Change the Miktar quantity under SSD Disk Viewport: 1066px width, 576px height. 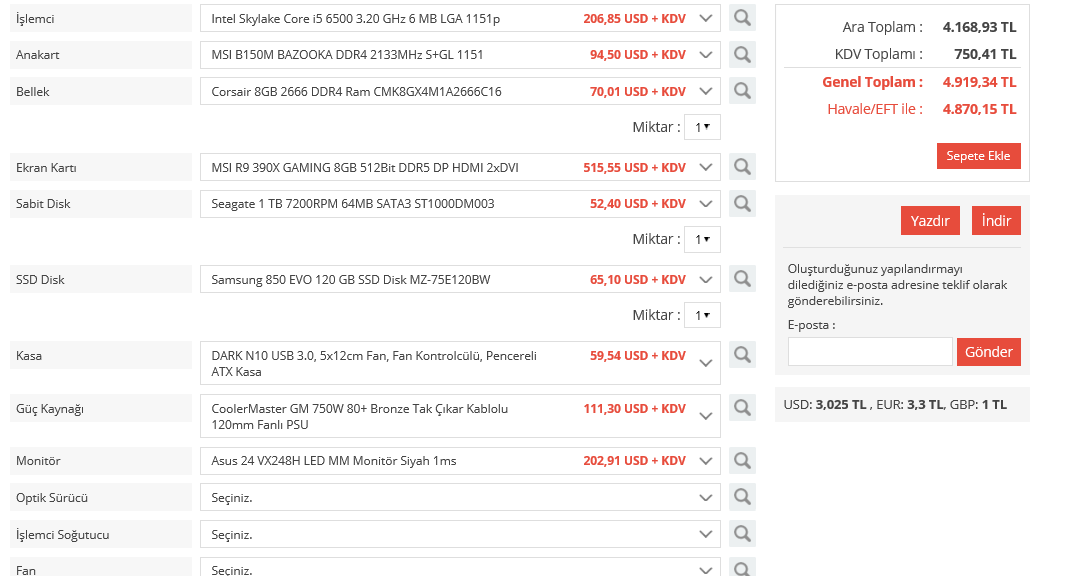point(702,315)
